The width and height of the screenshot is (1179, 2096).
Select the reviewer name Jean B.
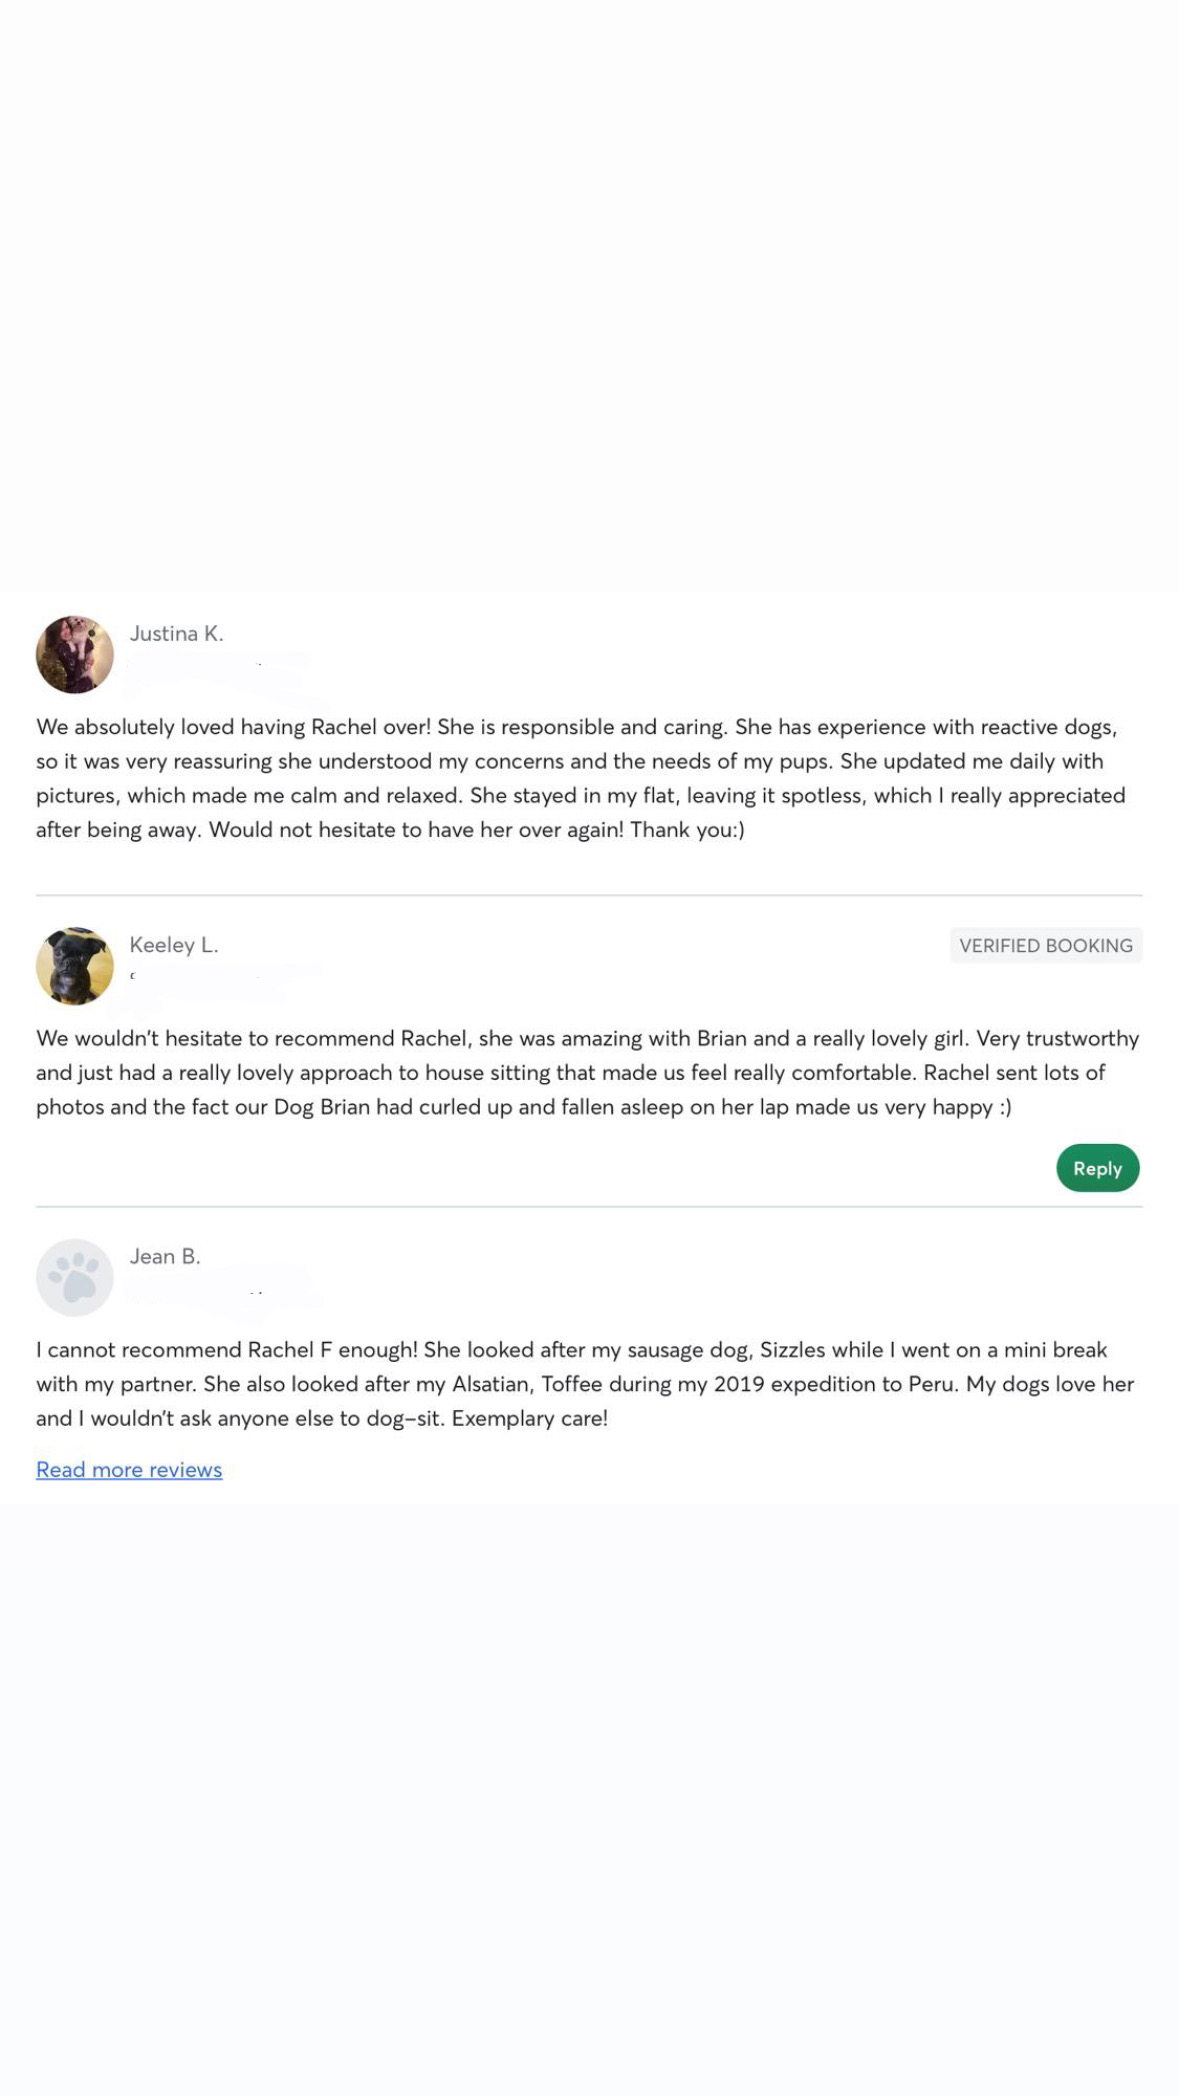pyautogui.click(x=165, y=1256)
